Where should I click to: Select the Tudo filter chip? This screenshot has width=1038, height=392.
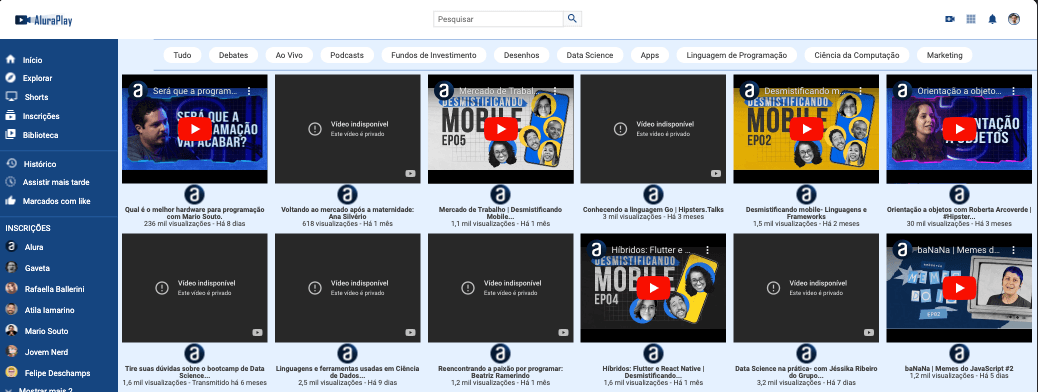coord(182,55)
